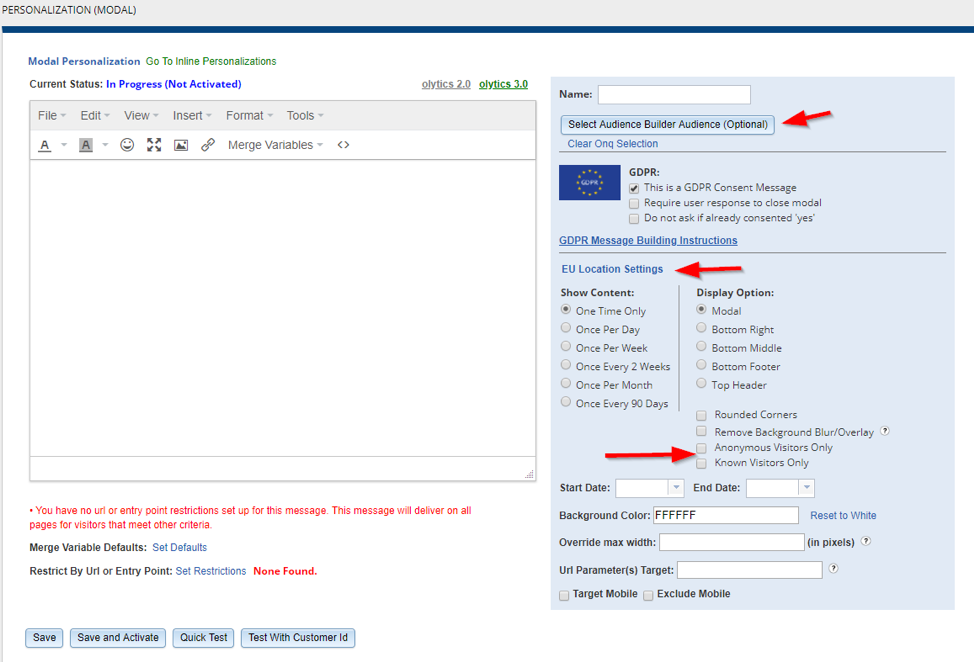This screenshot has height=662, width=974.
Task: Click Select Audience Builder Audience button
Action: [x=668, y=125]
